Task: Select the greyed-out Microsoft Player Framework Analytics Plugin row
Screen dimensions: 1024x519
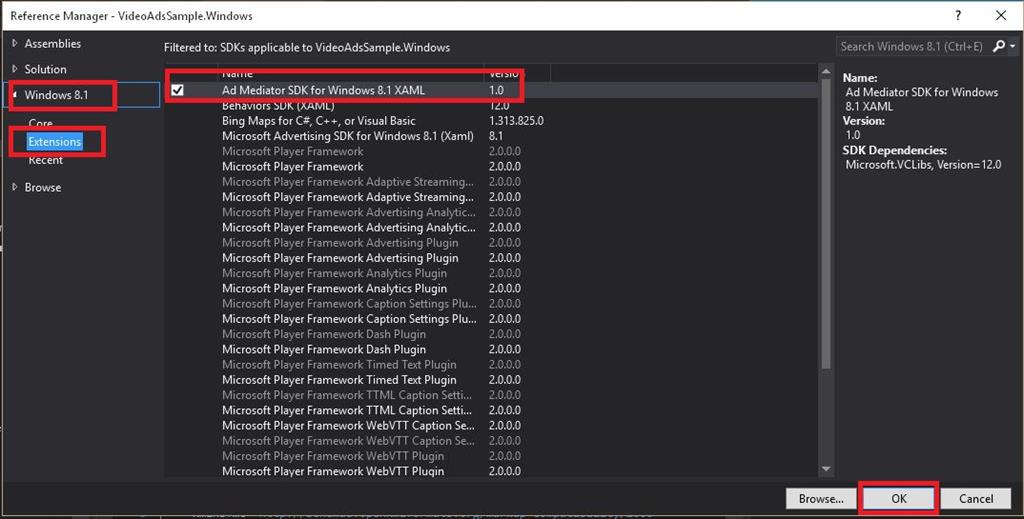Action: [490, 273]
